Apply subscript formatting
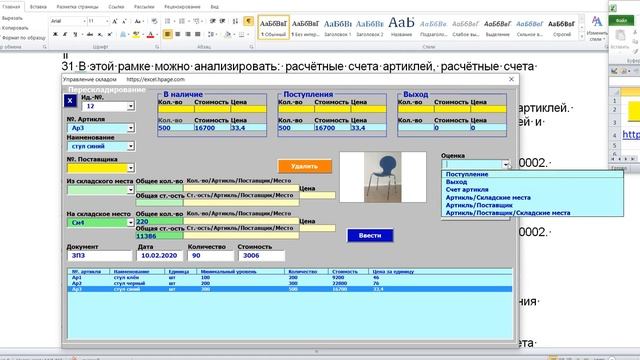Image resolution: width=640 pixels, height=360 pixels. pyautogui.click(x=100, y=35)
